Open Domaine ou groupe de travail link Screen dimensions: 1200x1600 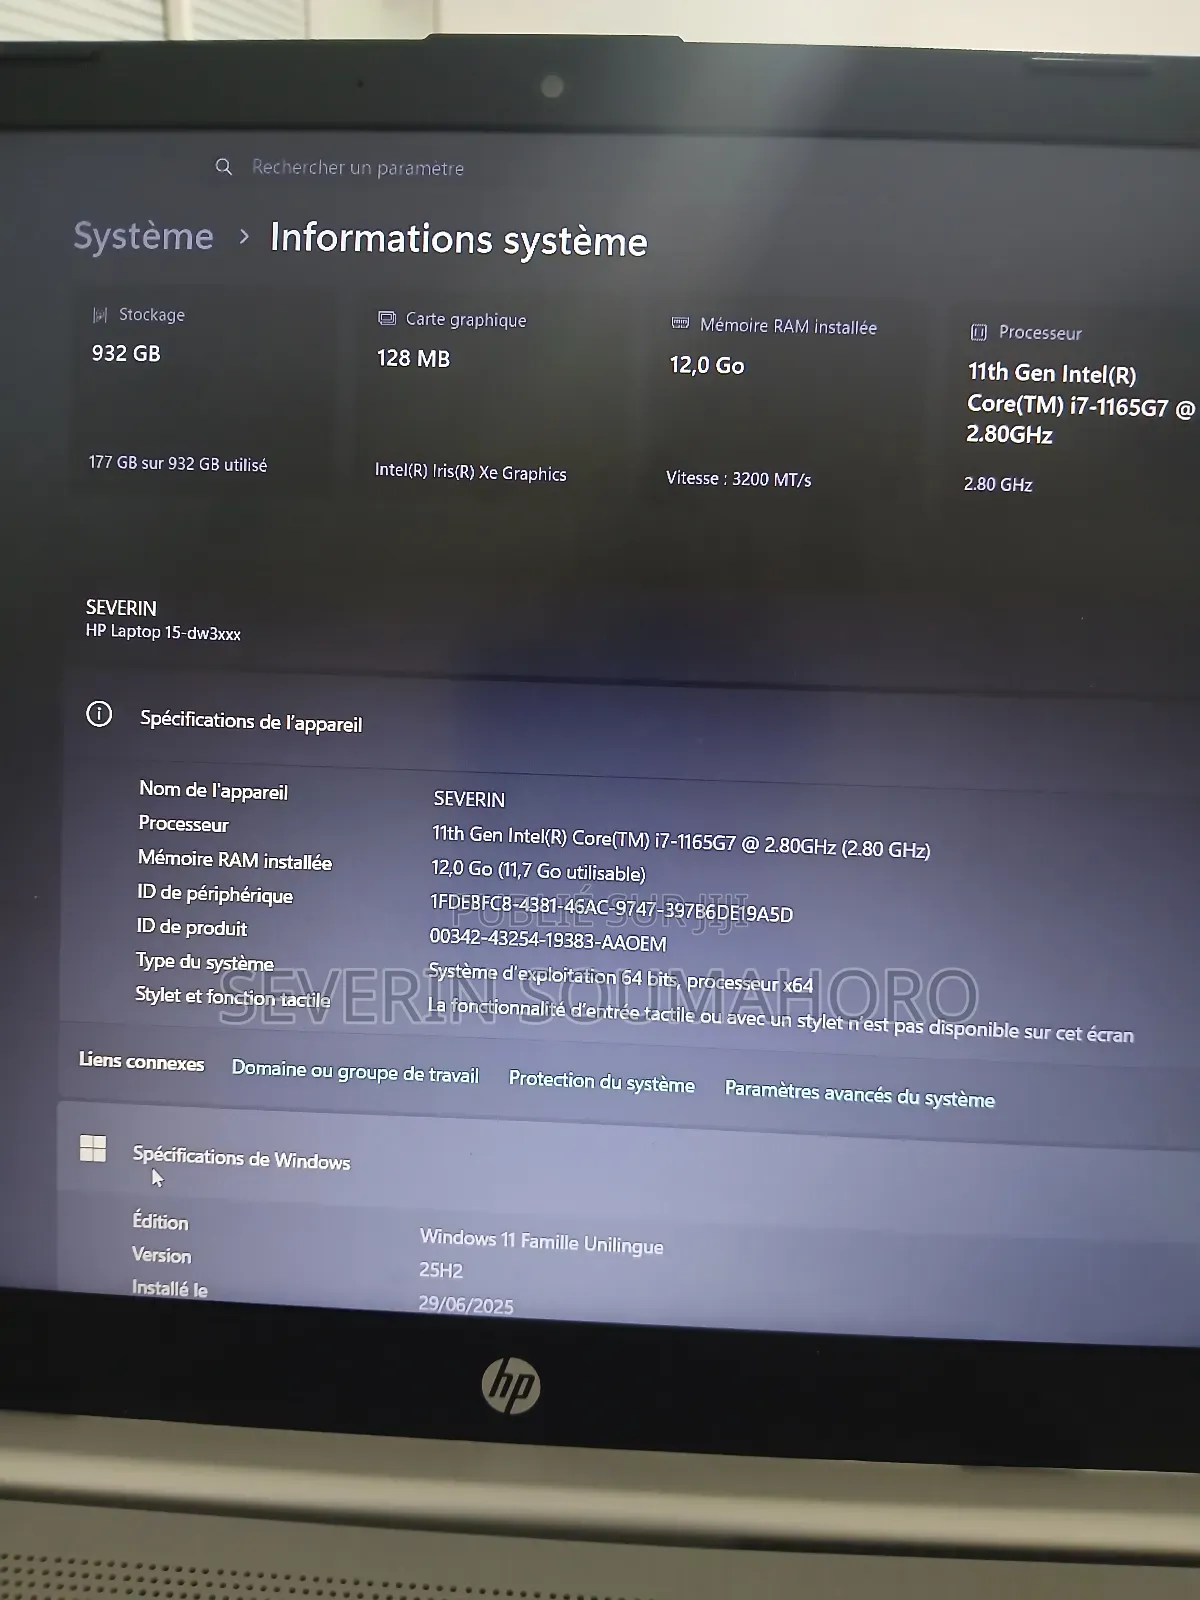pos(355,1071)
